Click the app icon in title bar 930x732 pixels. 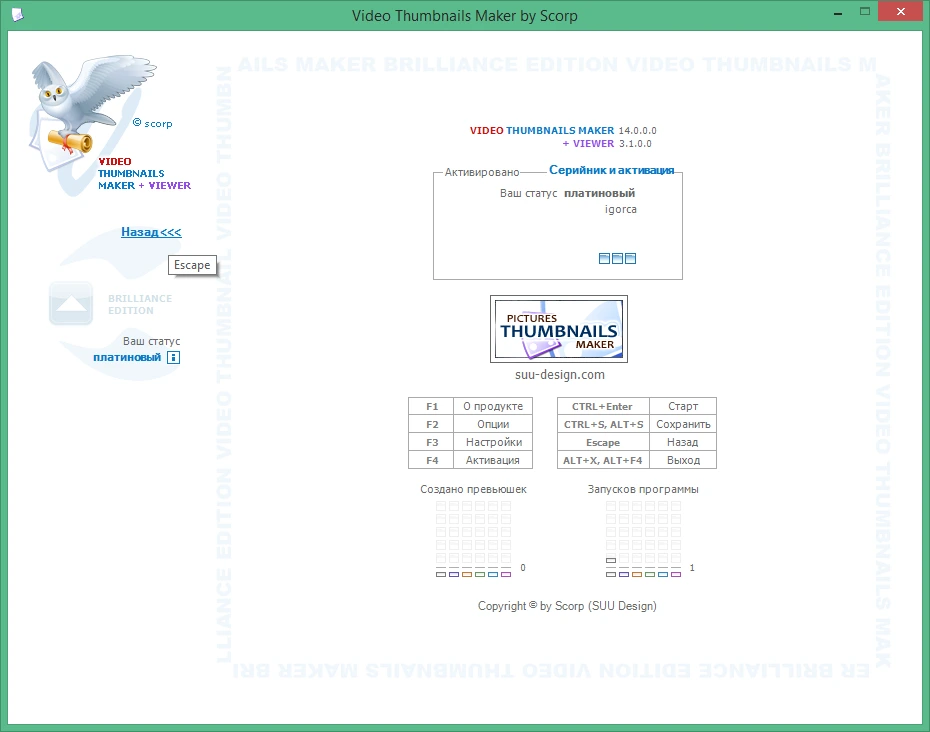(x=18, y=14)
